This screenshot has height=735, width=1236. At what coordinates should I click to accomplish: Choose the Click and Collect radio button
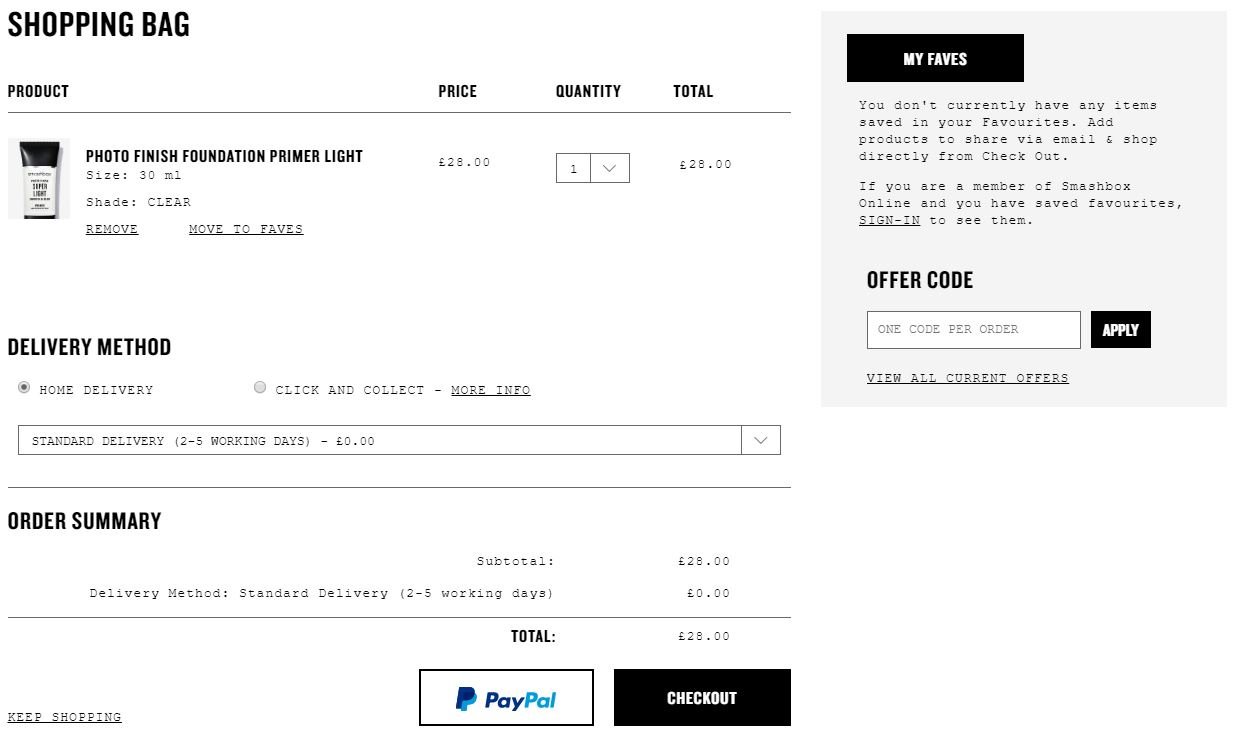point(260,388)
